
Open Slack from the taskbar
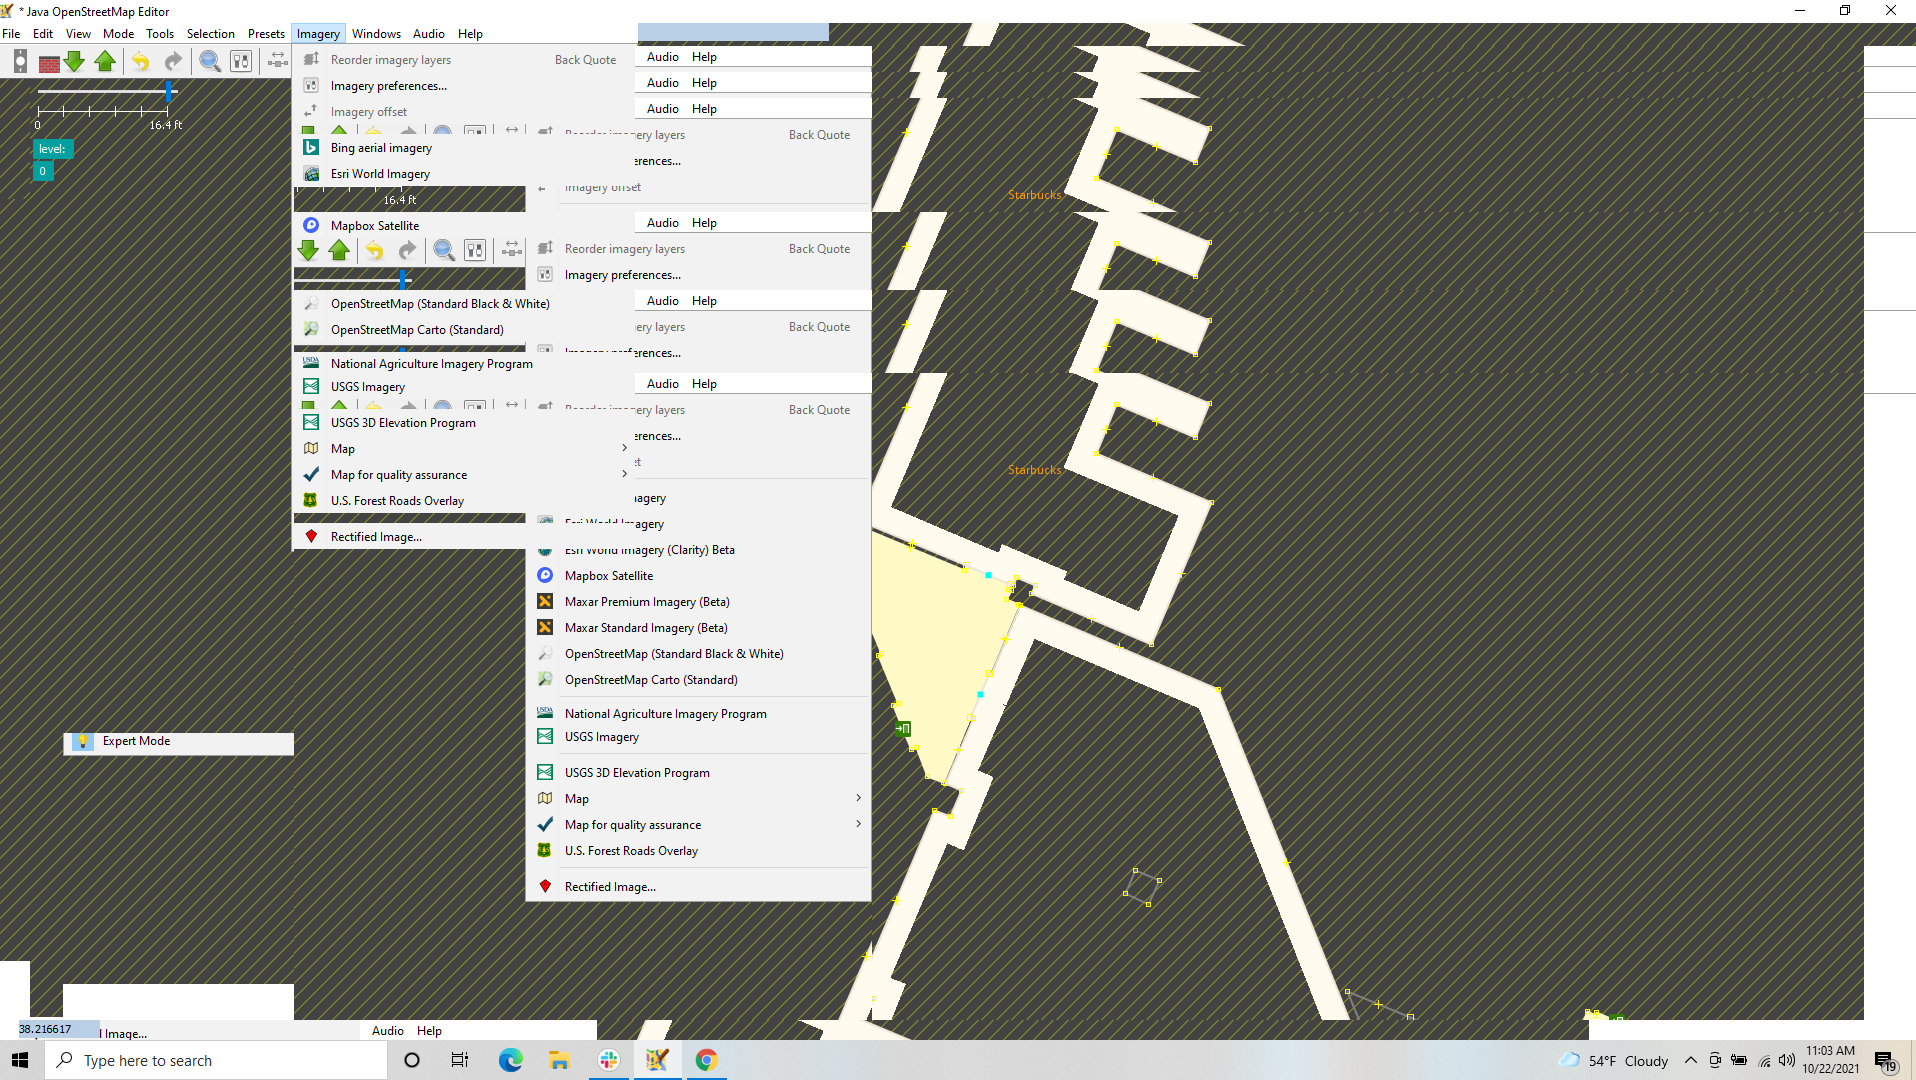click(x=608, y=1060)
